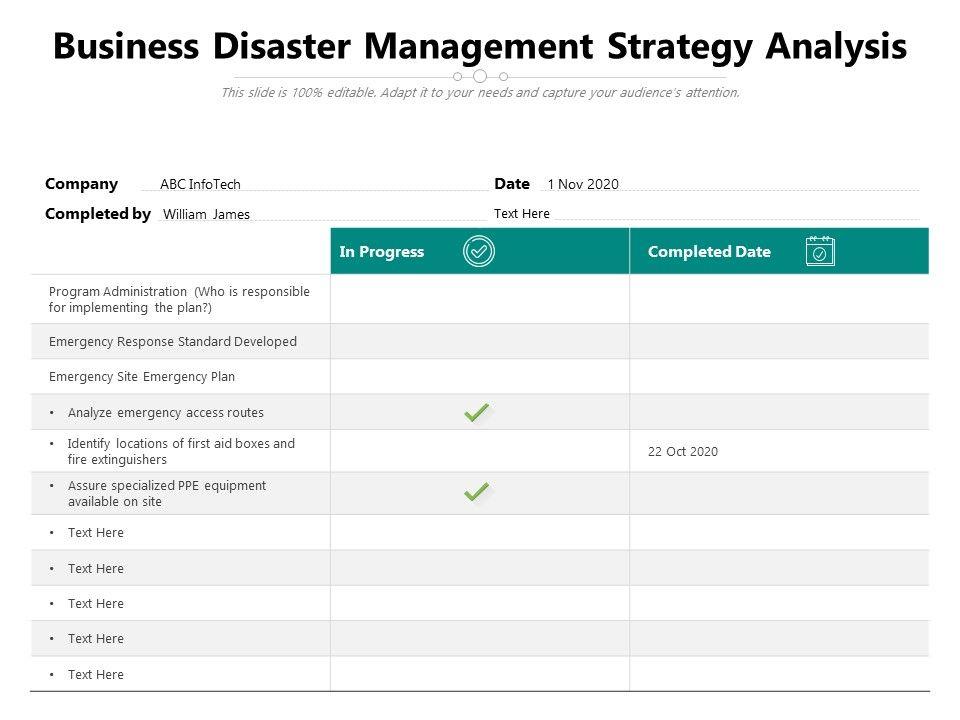Click the William James completed-by field
This screenshot has height=720, width=960.
(x=206, y=214)
